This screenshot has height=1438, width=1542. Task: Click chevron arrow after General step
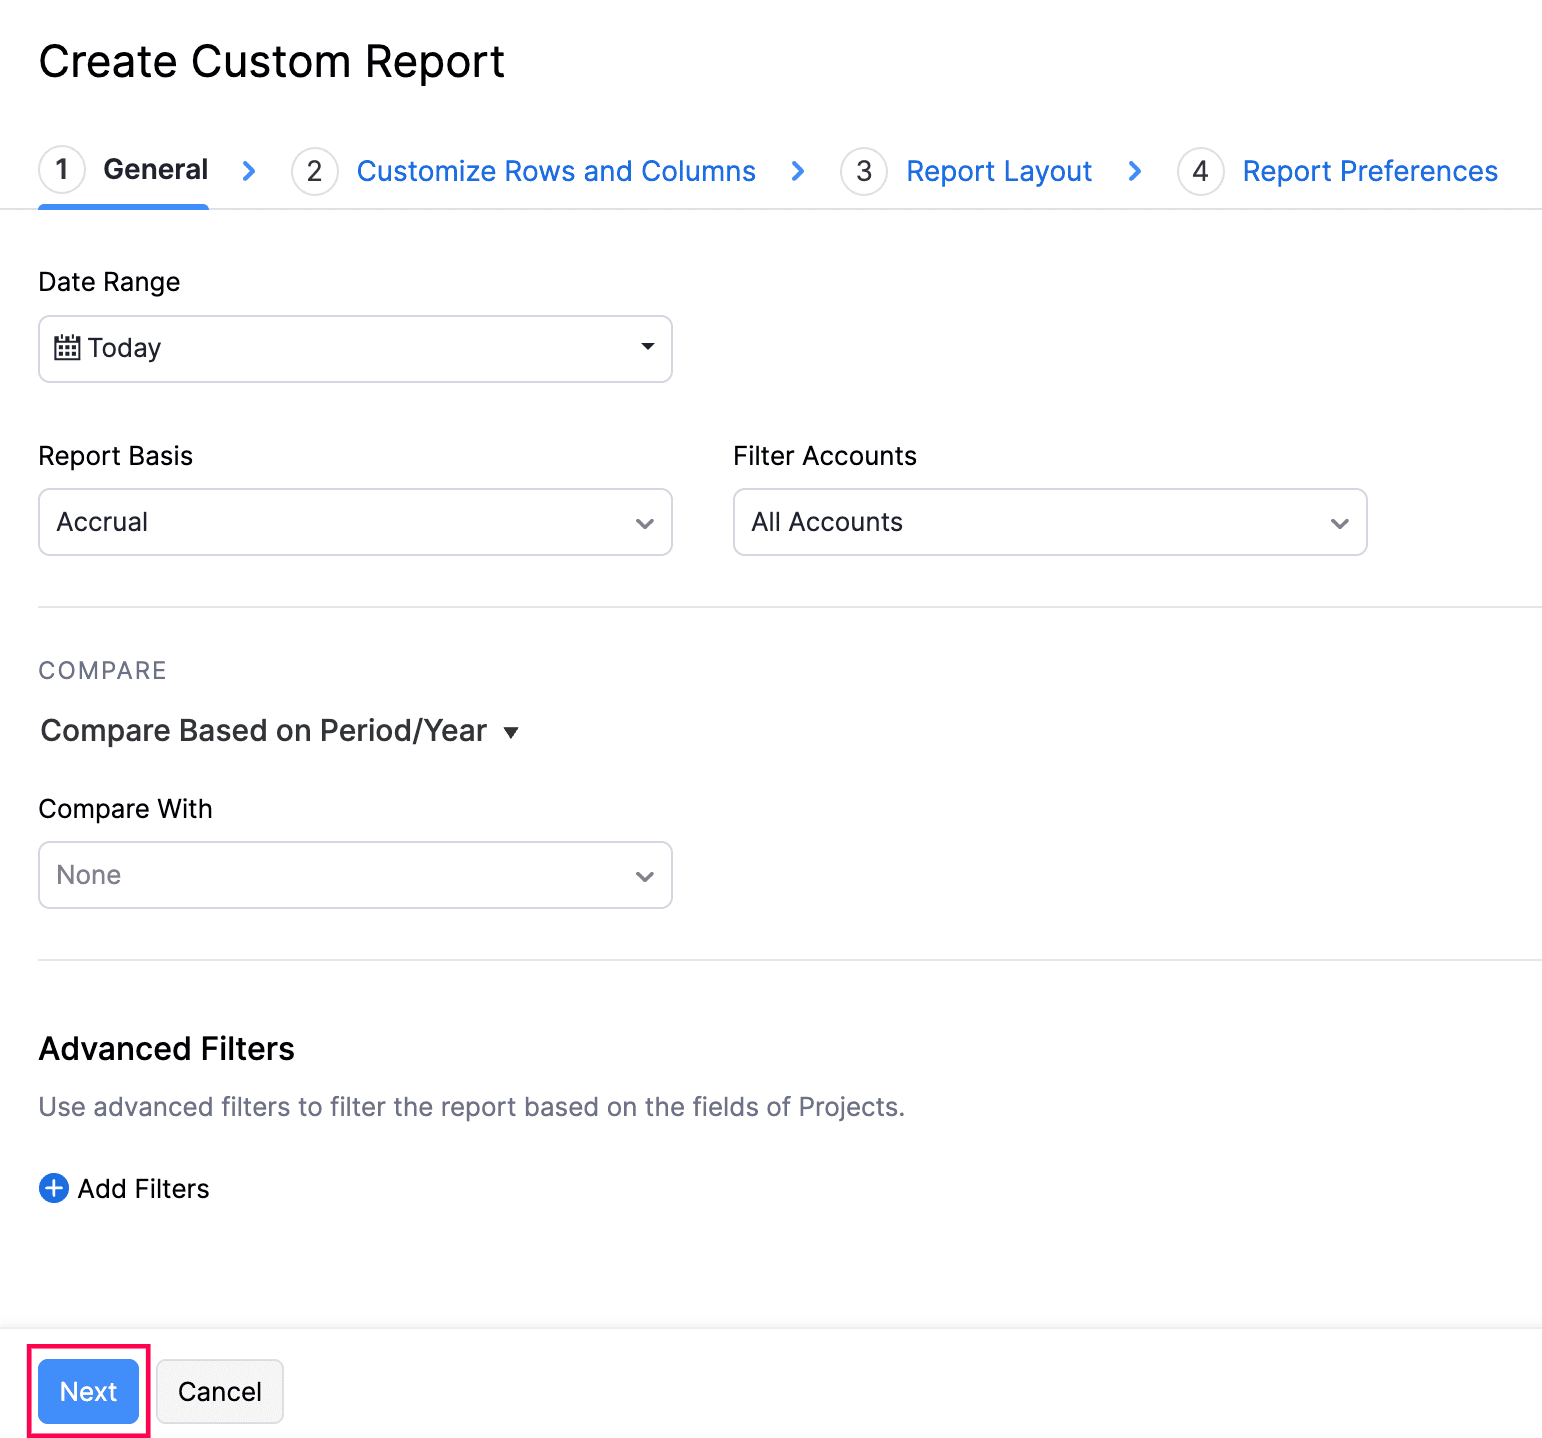249,172
